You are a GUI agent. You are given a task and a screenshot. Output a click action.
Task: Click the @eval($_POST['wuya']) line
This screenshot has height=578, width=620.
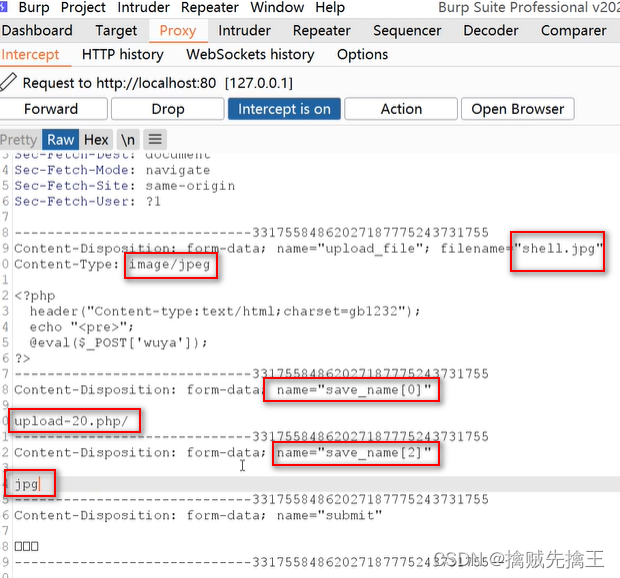(119, 343)
